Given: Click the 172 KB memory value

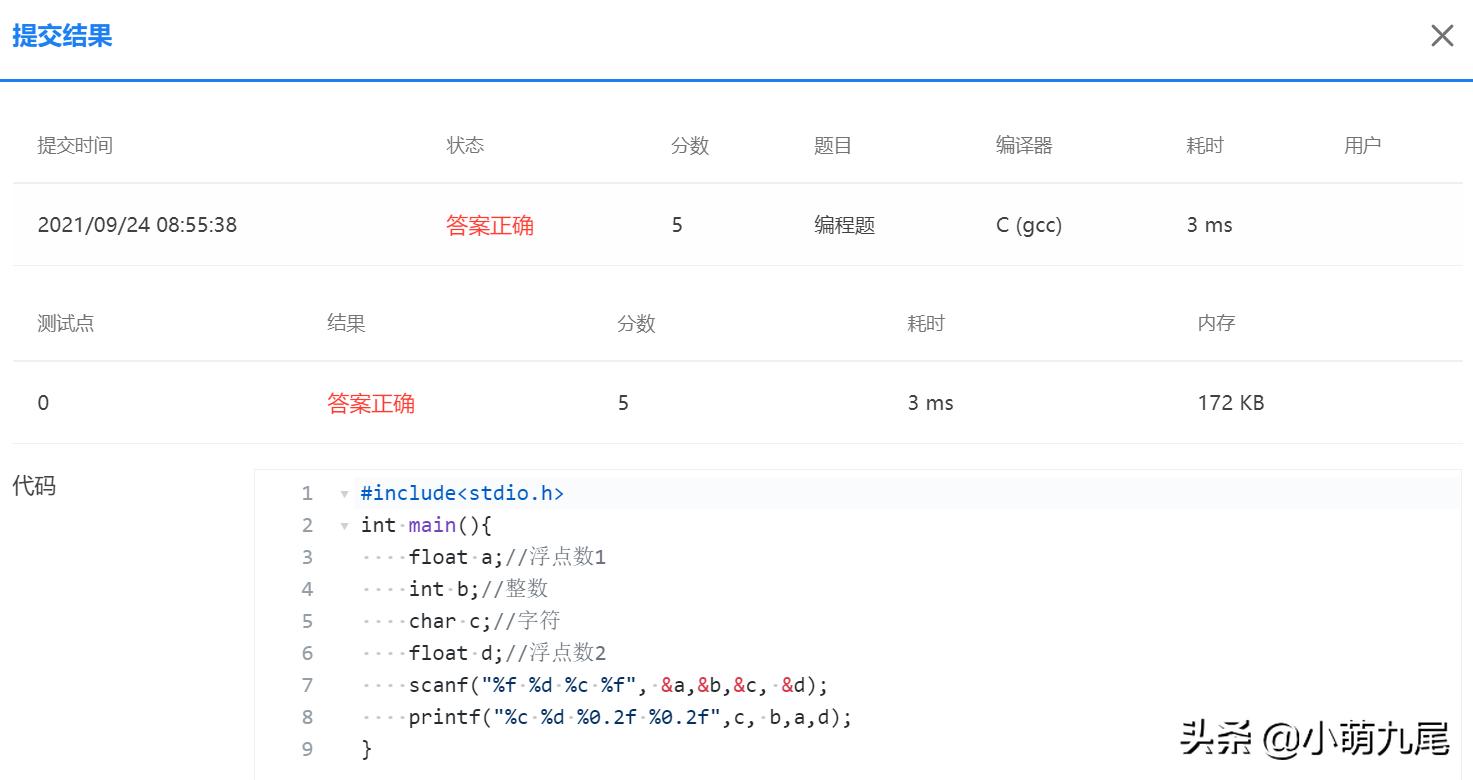Looking at the screenshot, I should point(1229,402).
